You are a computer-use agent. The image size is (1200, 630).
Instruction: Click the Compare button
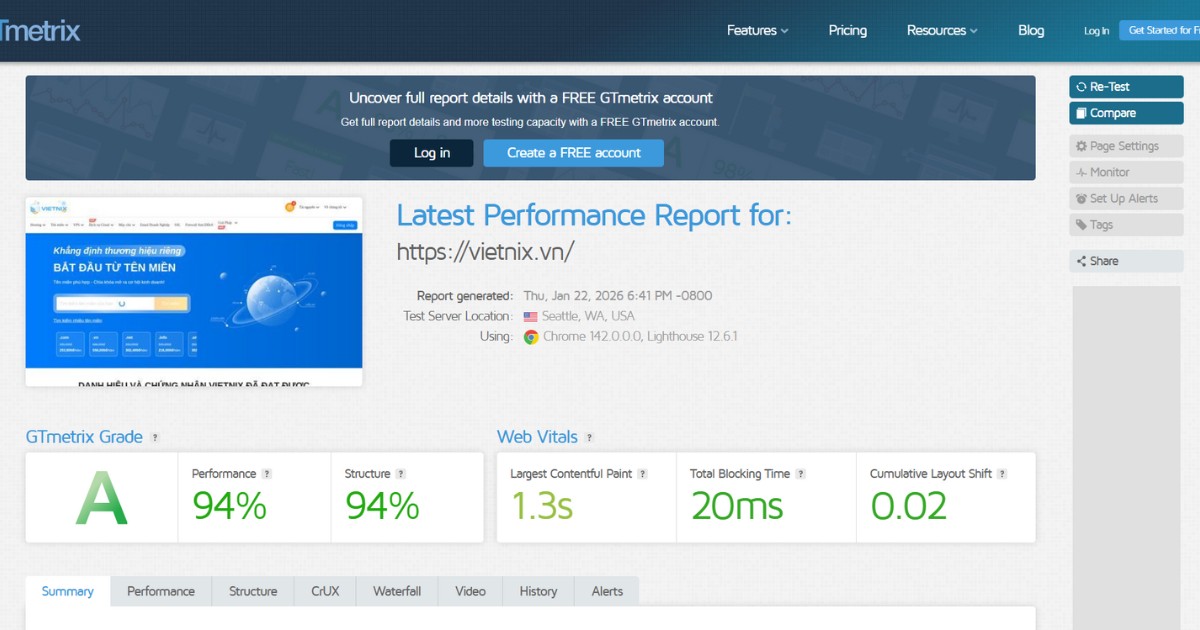pyautogui.click(x=1125, y=113)
